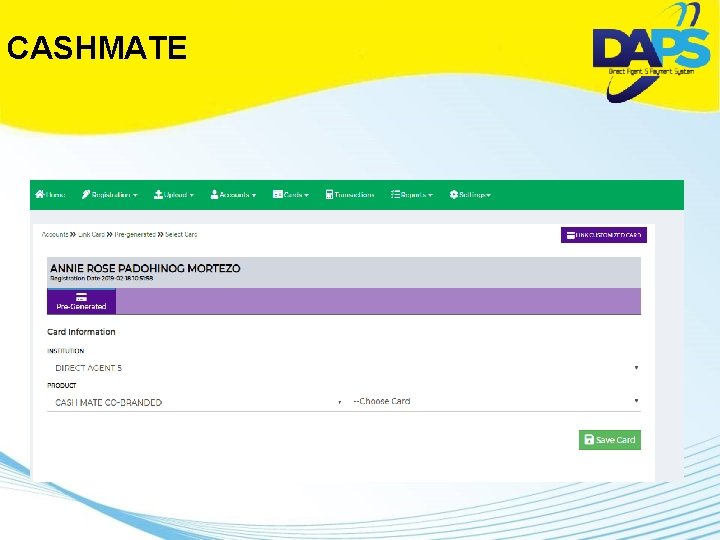Click the Select Card breadcrumb

coord(181,234)
